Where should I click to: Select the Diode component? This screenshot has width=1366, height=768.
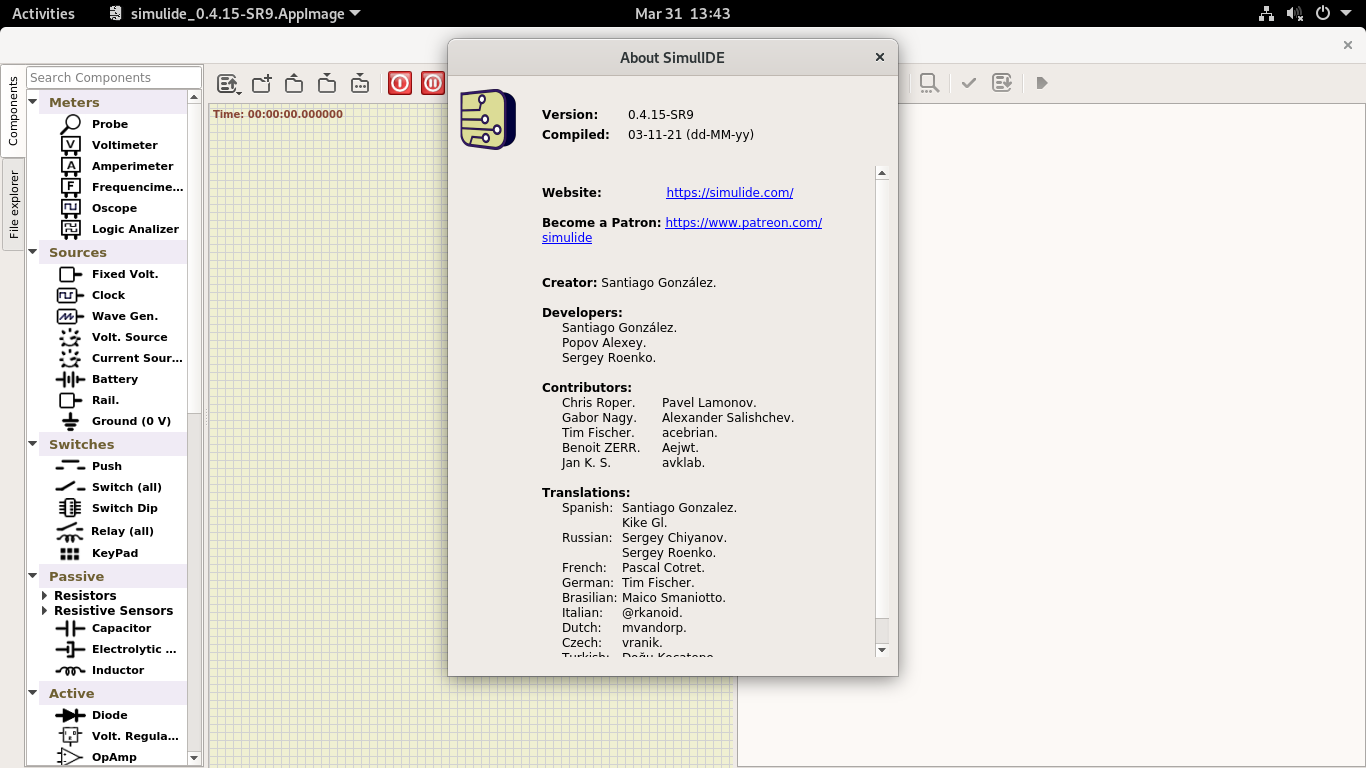click(110, 715)
